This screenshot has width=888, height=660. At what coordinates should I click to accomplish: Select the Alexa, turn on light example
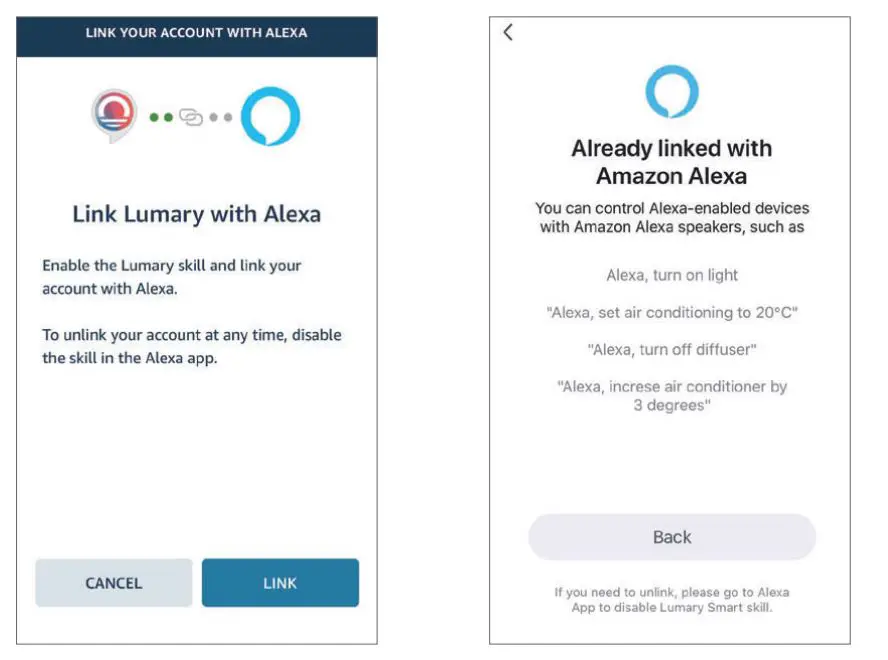click(672, 275)
